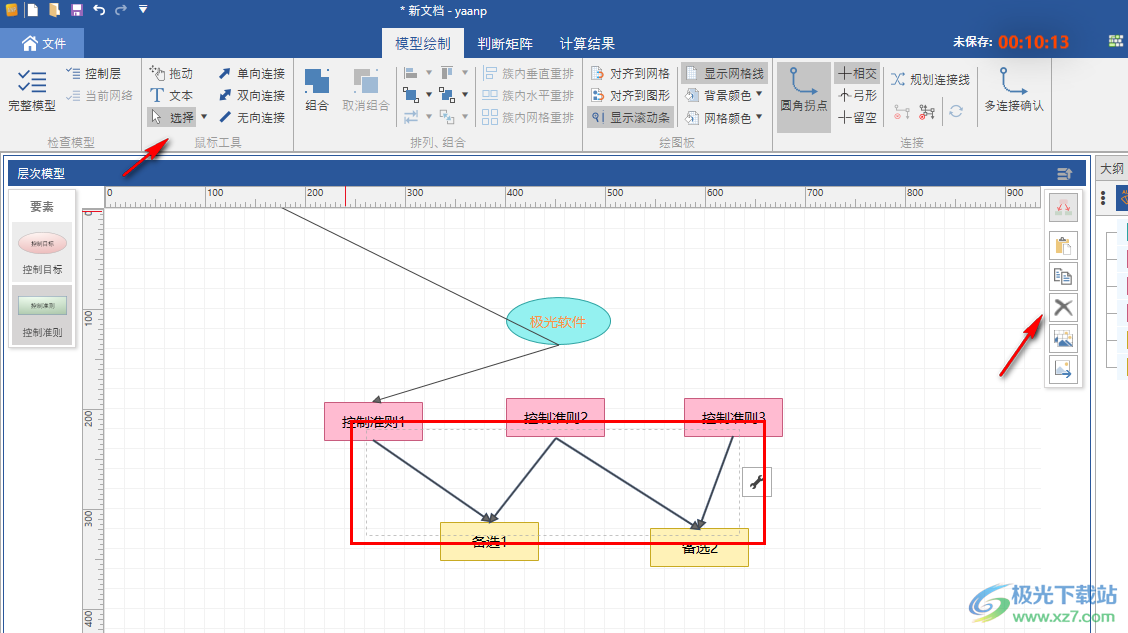Click the copy icon in side toolbar
The image size is (1128, 633).
1063,276
